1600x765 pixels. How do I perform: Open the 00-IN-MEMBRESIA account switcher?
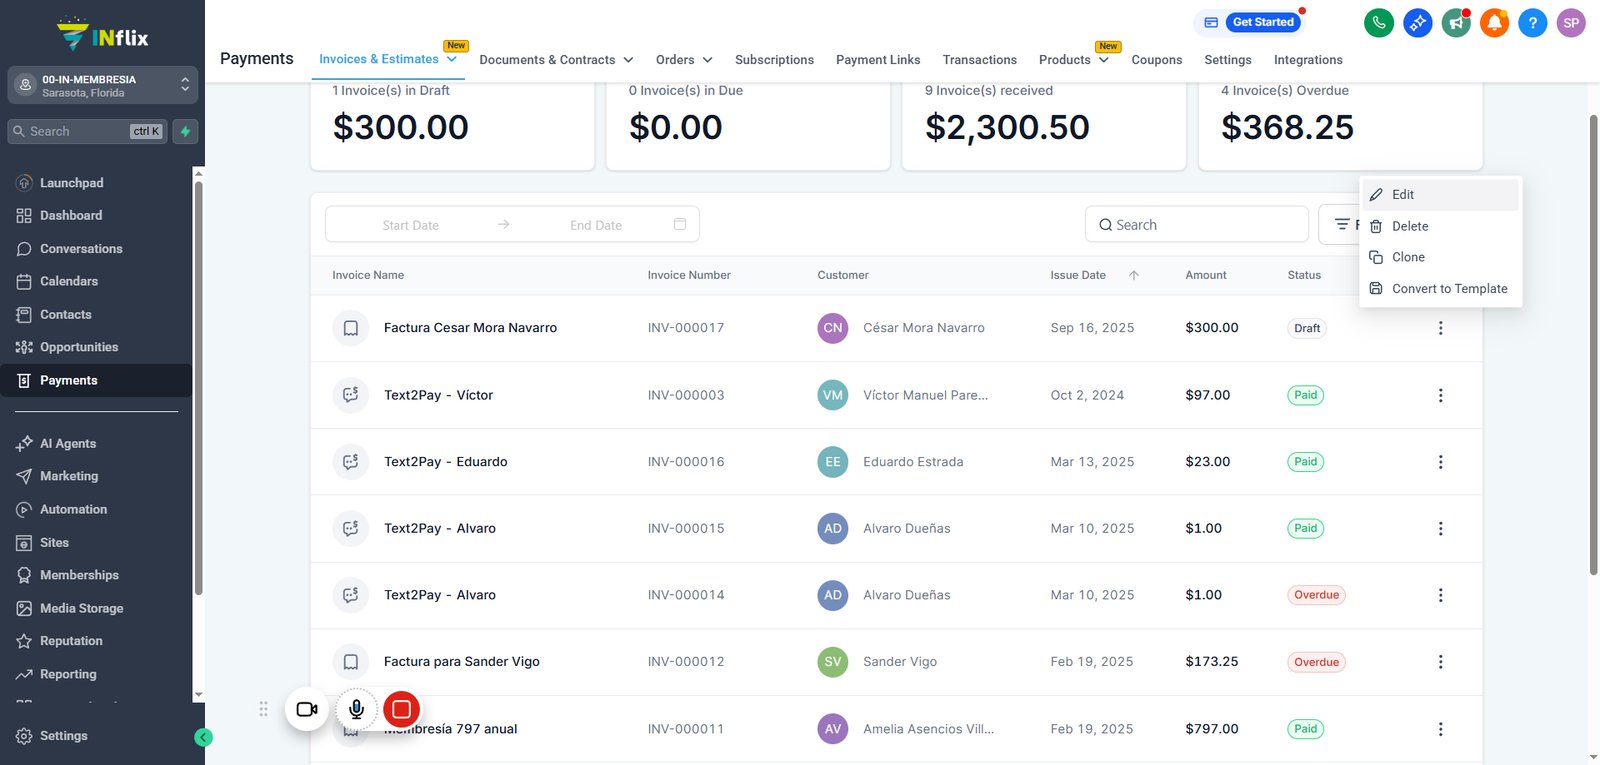coord(102,86)
